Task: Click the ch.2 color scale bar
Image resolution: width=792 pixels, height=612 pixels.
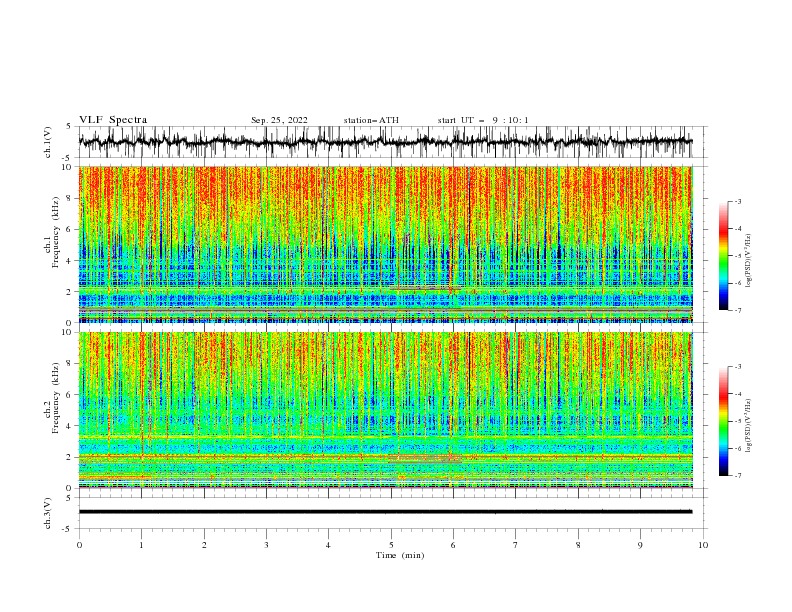Action: pos(724,421)
